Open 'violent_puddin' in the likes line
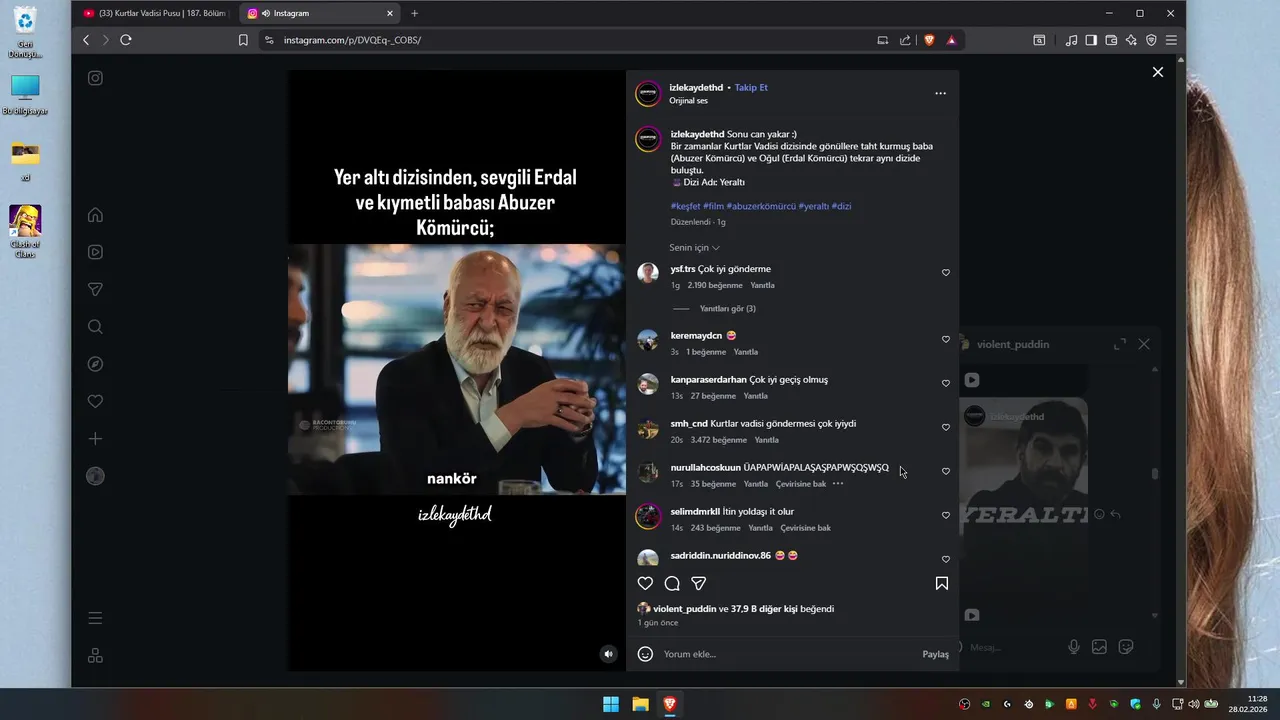Screen dimensions: 1280x720 684,608
